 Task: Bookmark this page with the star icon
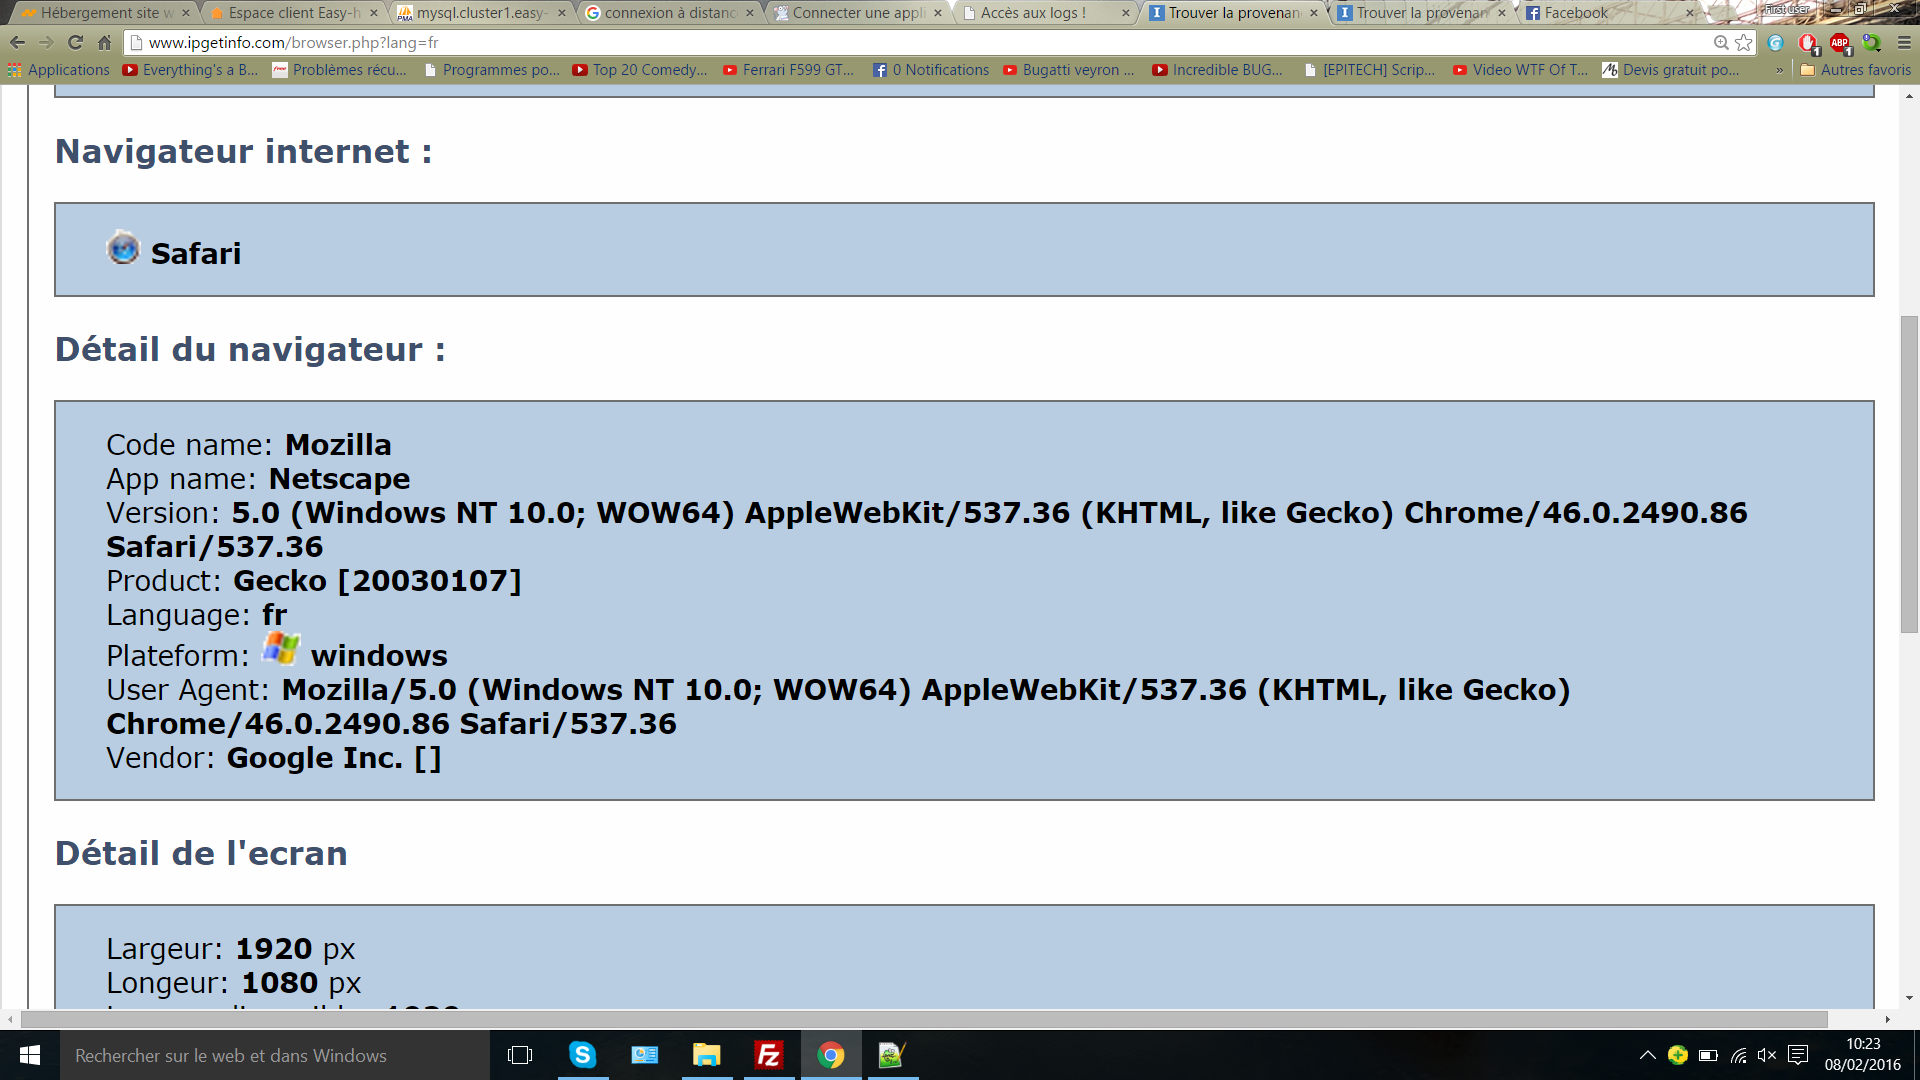[1744, 43]
